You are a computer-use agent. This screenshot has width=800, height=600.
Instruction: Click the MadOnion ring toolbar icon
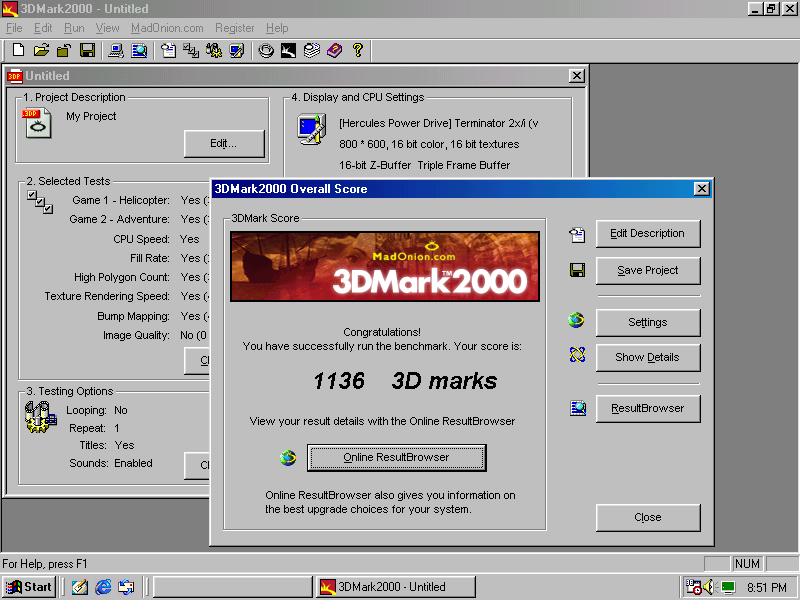(x=266, y=50)
